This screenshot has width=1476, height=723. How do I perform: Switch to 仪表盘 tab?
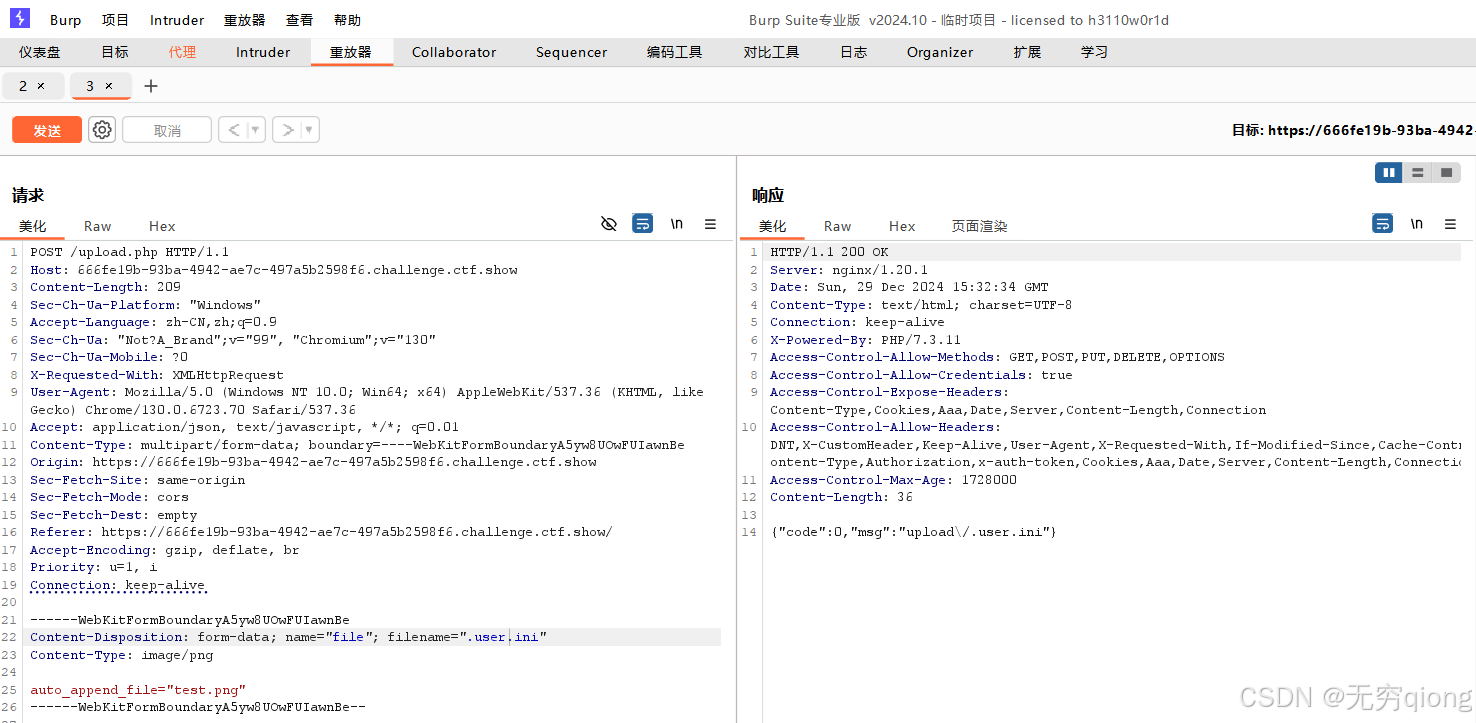39,52
